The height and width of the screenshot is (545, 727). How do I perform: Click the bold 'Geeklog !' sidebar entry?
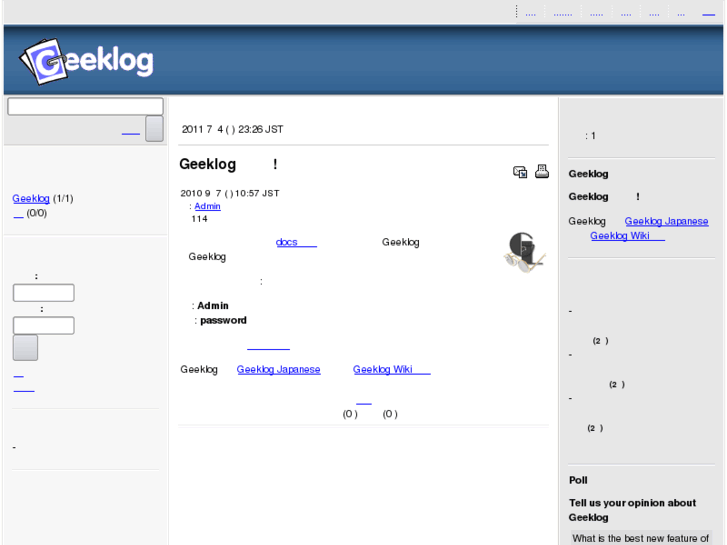pos(604,197)
